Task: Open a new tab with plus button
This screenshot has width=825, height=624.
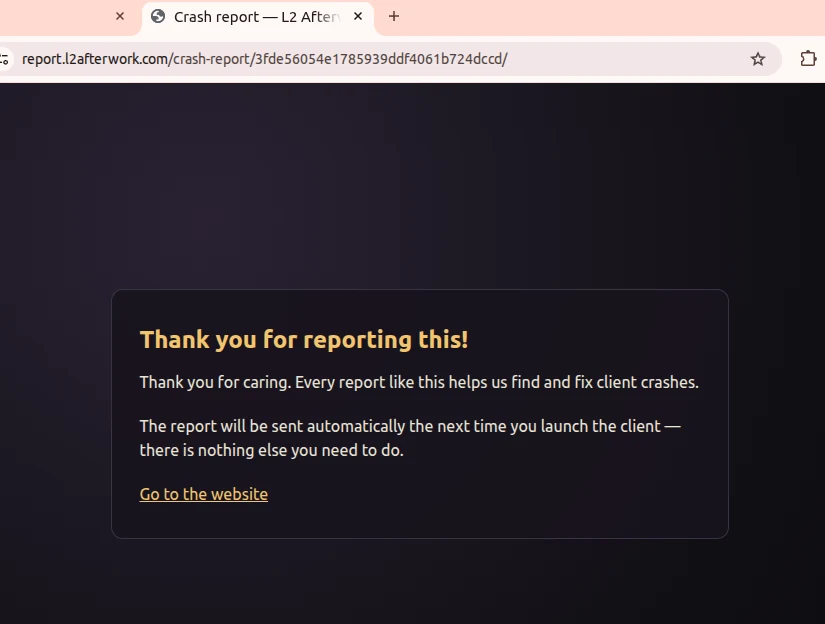Action: pos(394,16)
